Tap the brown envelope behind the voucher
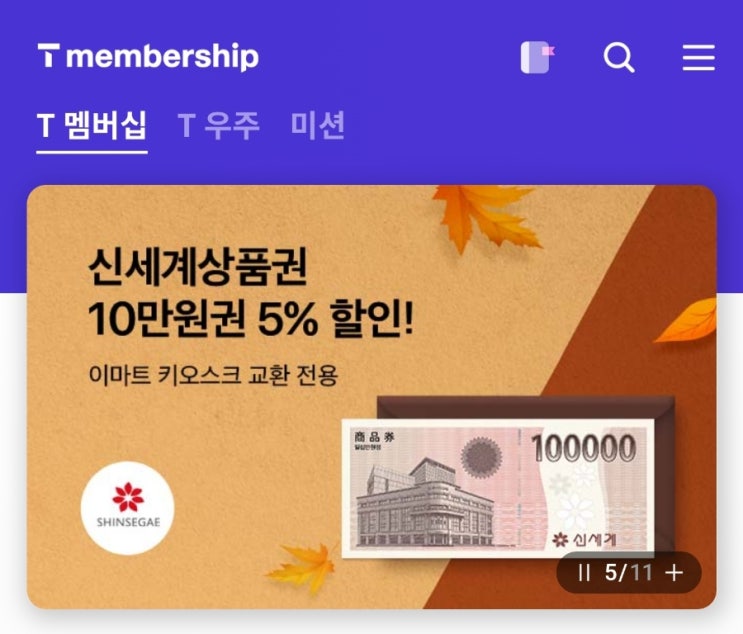743x634 pixels. (526, 408)
